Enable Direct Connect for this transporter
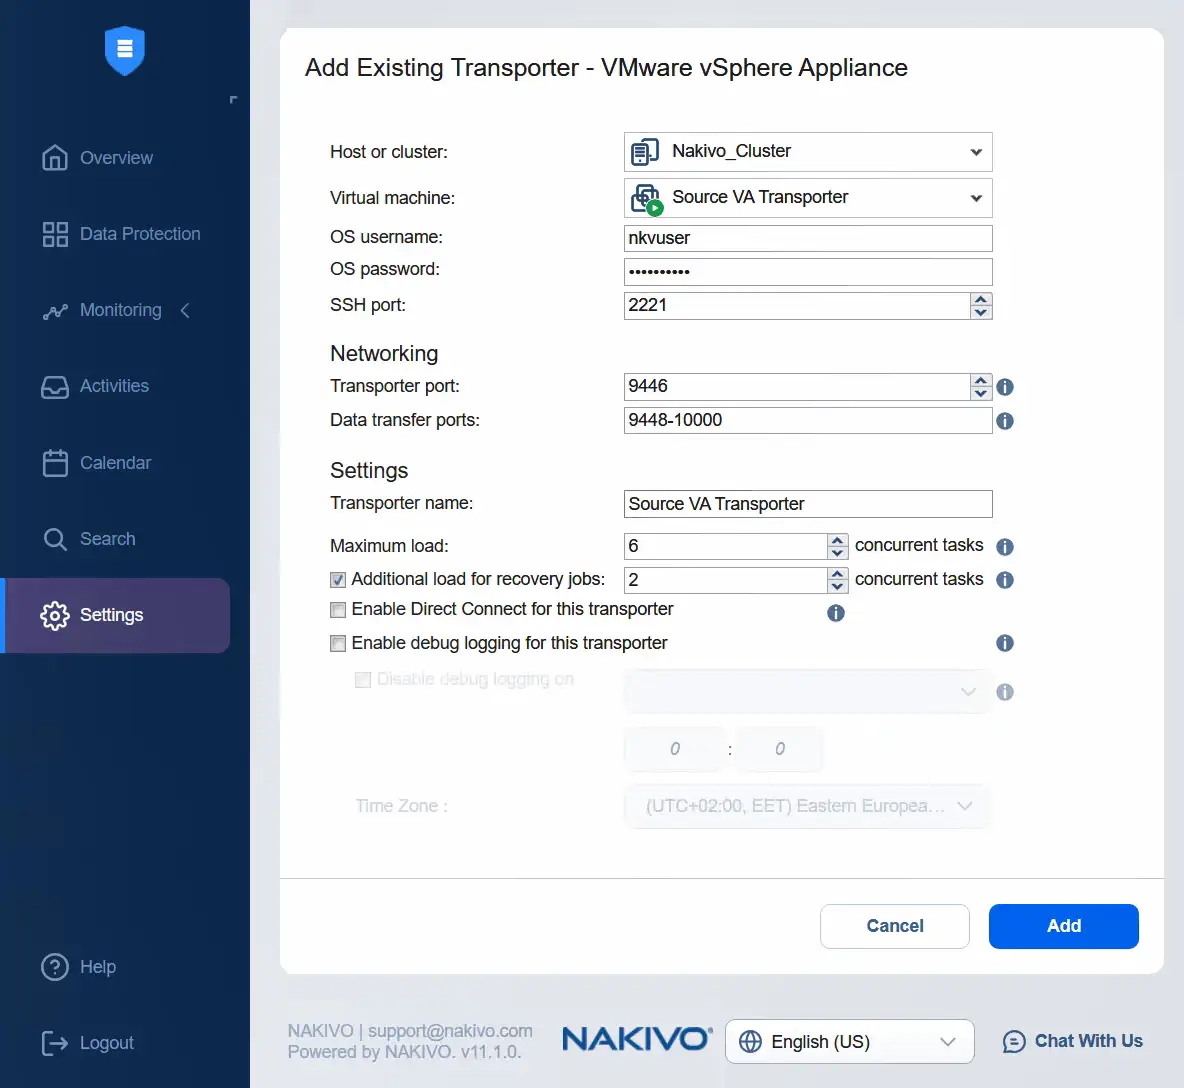1184x1088 pixels. 338,609
